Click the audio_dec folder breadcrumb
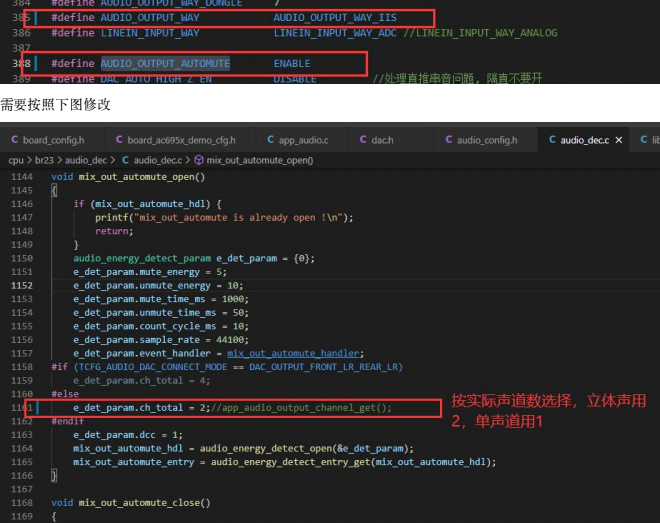The width and height of the screenshot is (660, 523). 85,160
